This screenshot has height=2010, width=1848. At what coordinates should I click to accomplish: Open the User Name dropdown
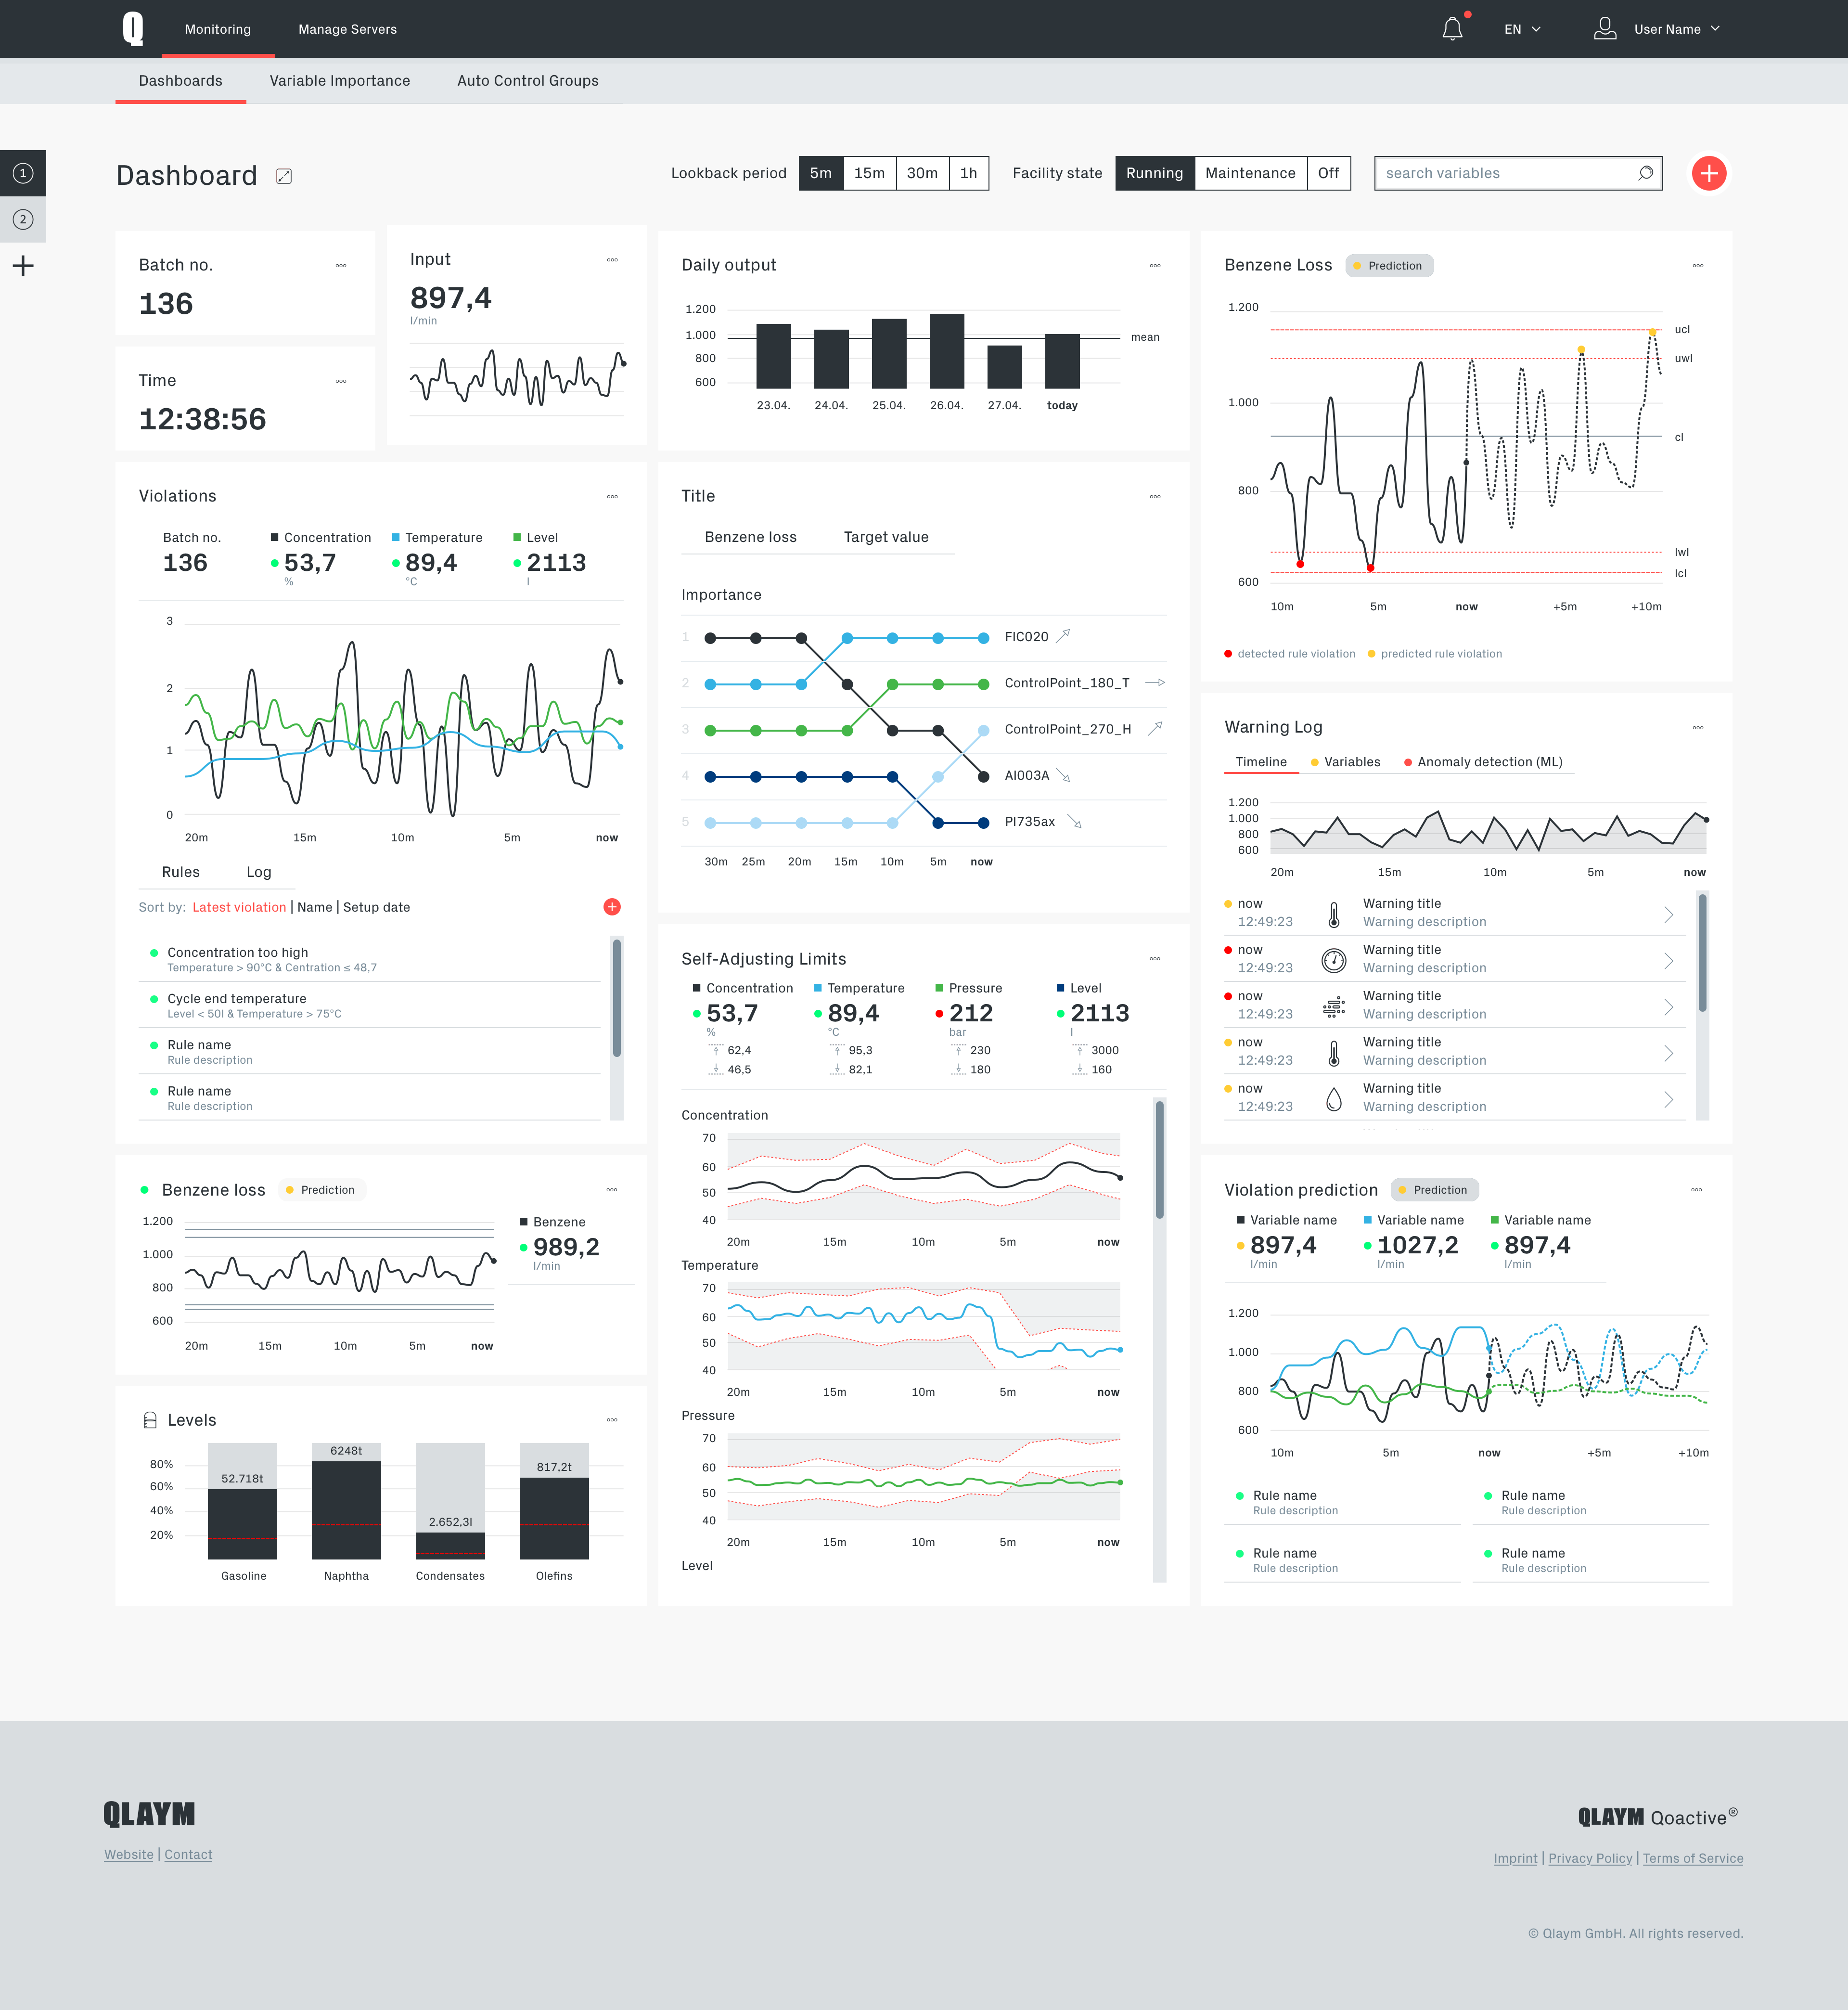point(1676,29)
